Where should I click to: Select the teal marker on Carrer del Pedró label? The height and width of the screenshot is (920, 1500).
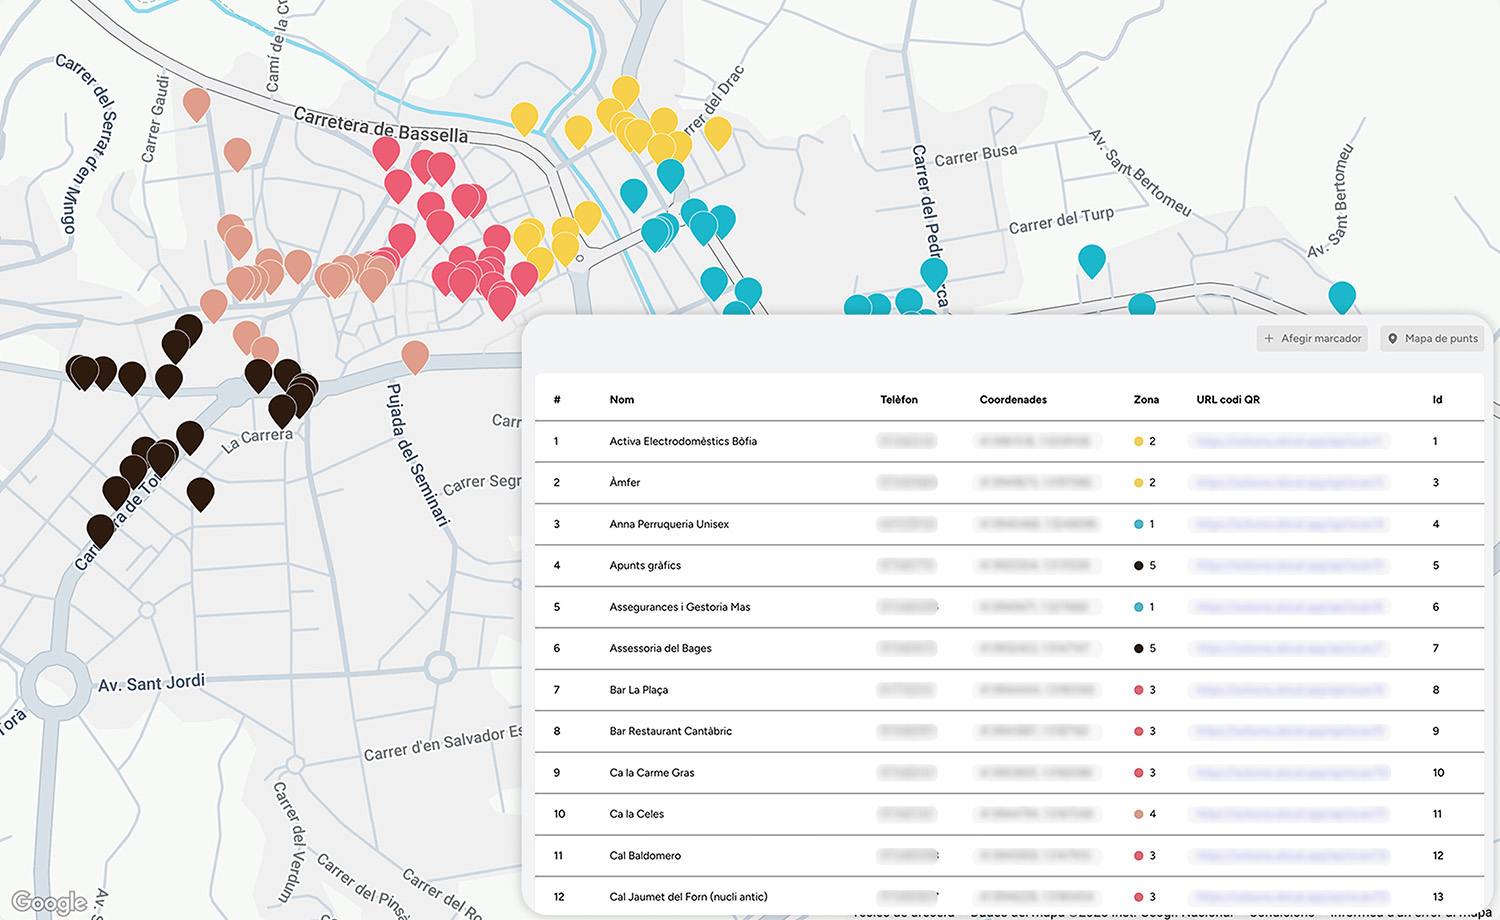click(933, 272)
